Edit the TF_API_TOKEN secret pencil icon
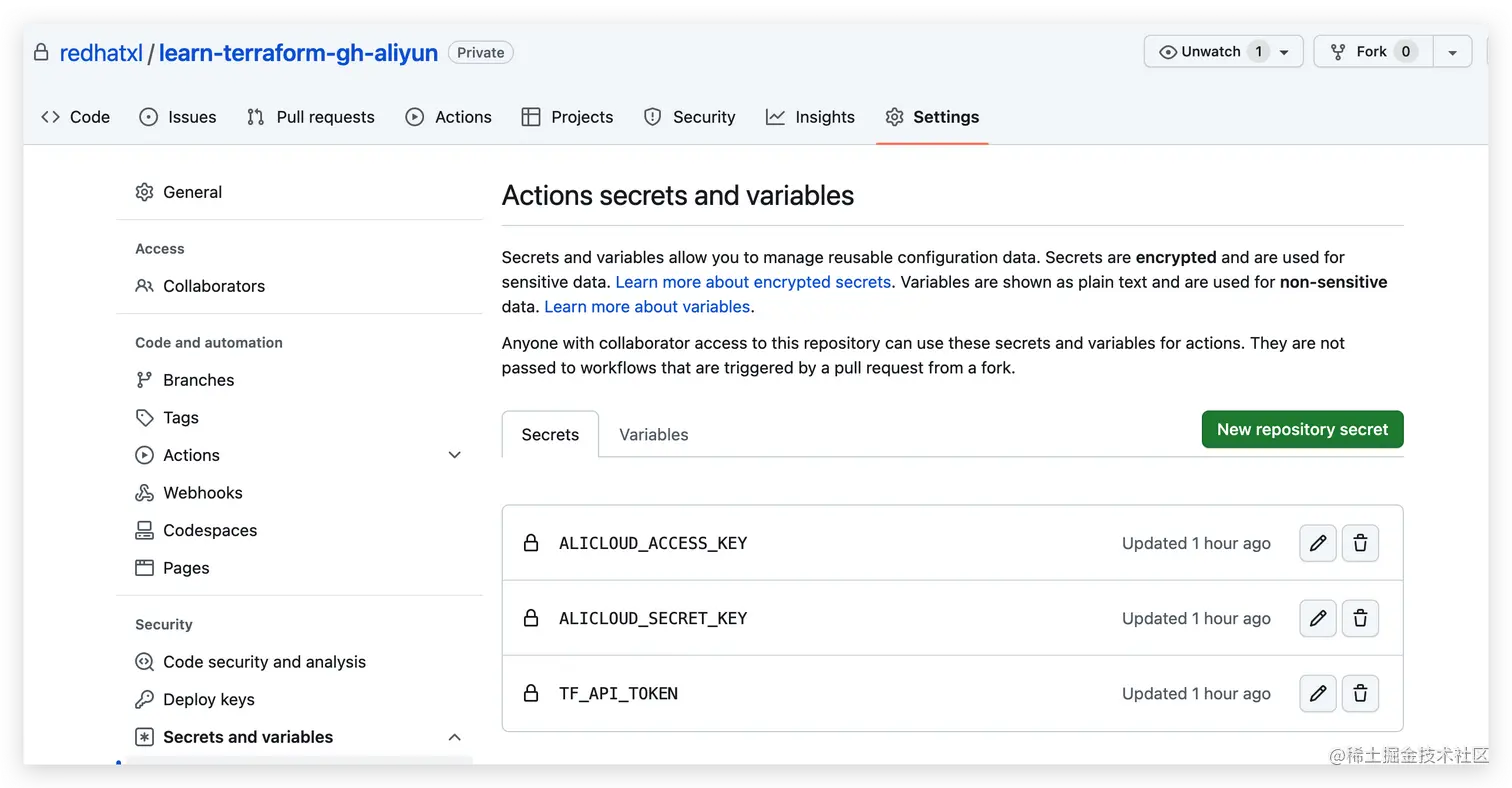Screen dimensions: 1512x788 (1318, 693)
